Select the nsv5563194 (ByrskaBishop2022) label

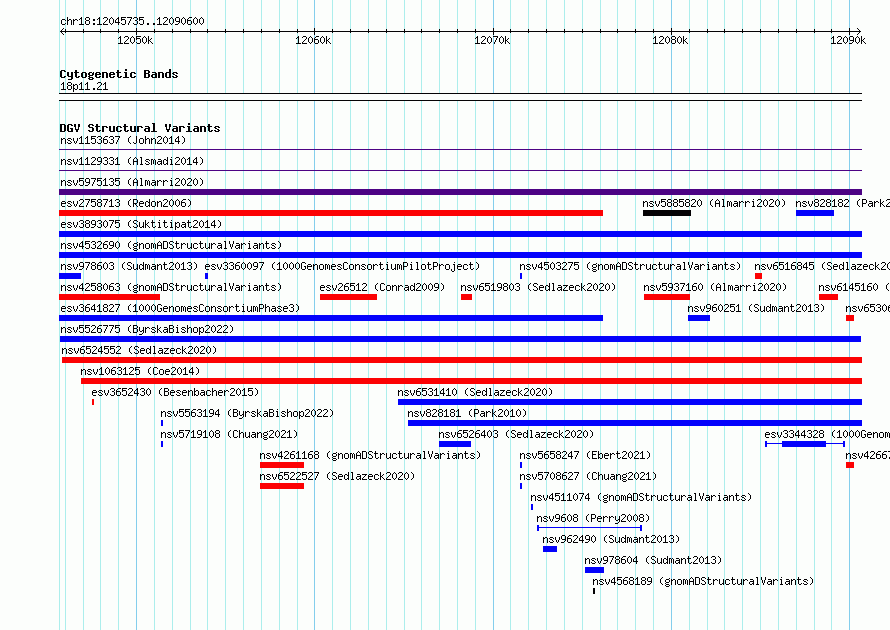pyautogui.click(x=247, y=413)
